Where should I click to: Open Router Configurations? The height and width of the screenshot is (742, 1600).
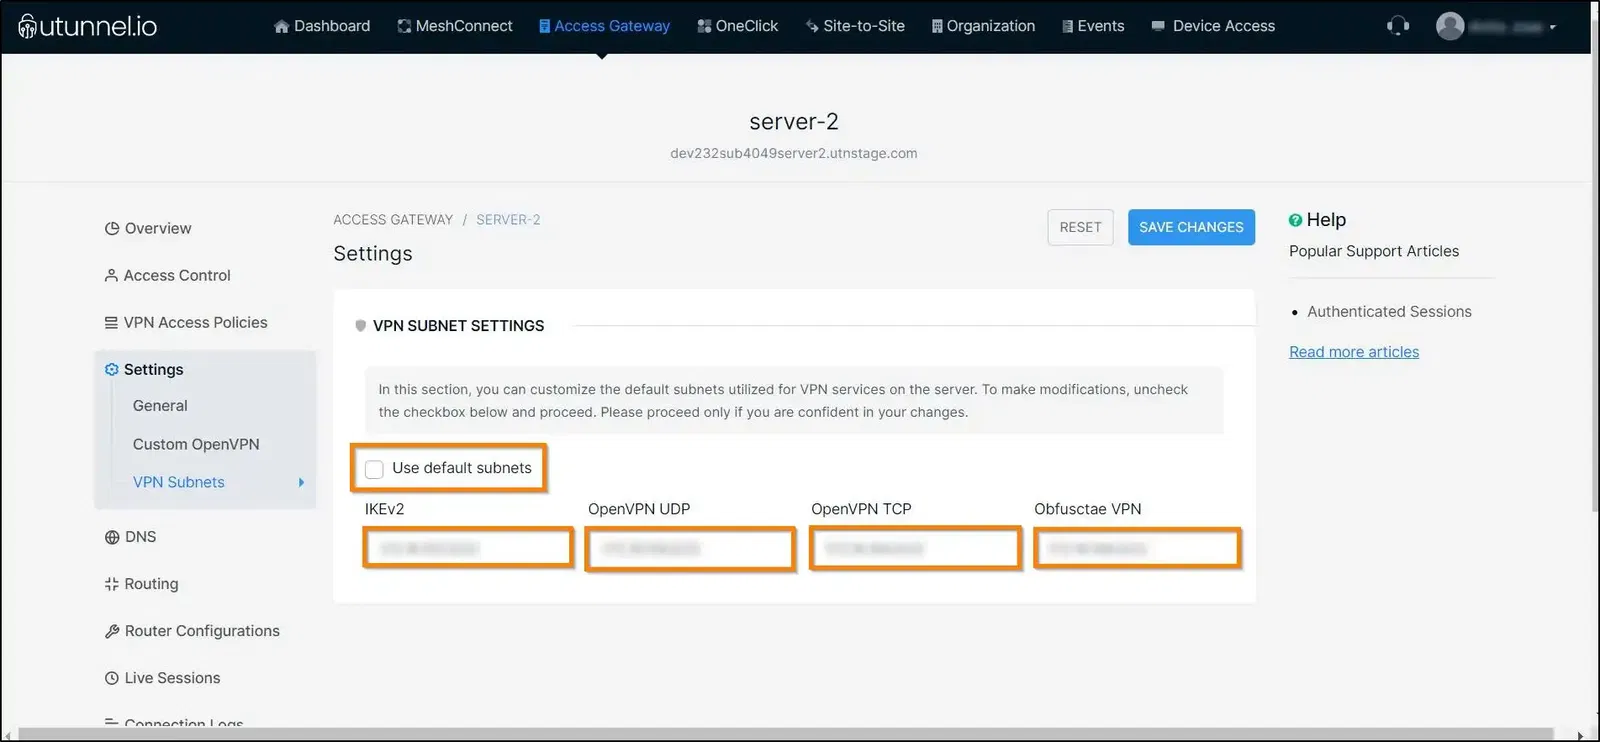[x=192, y=631]
